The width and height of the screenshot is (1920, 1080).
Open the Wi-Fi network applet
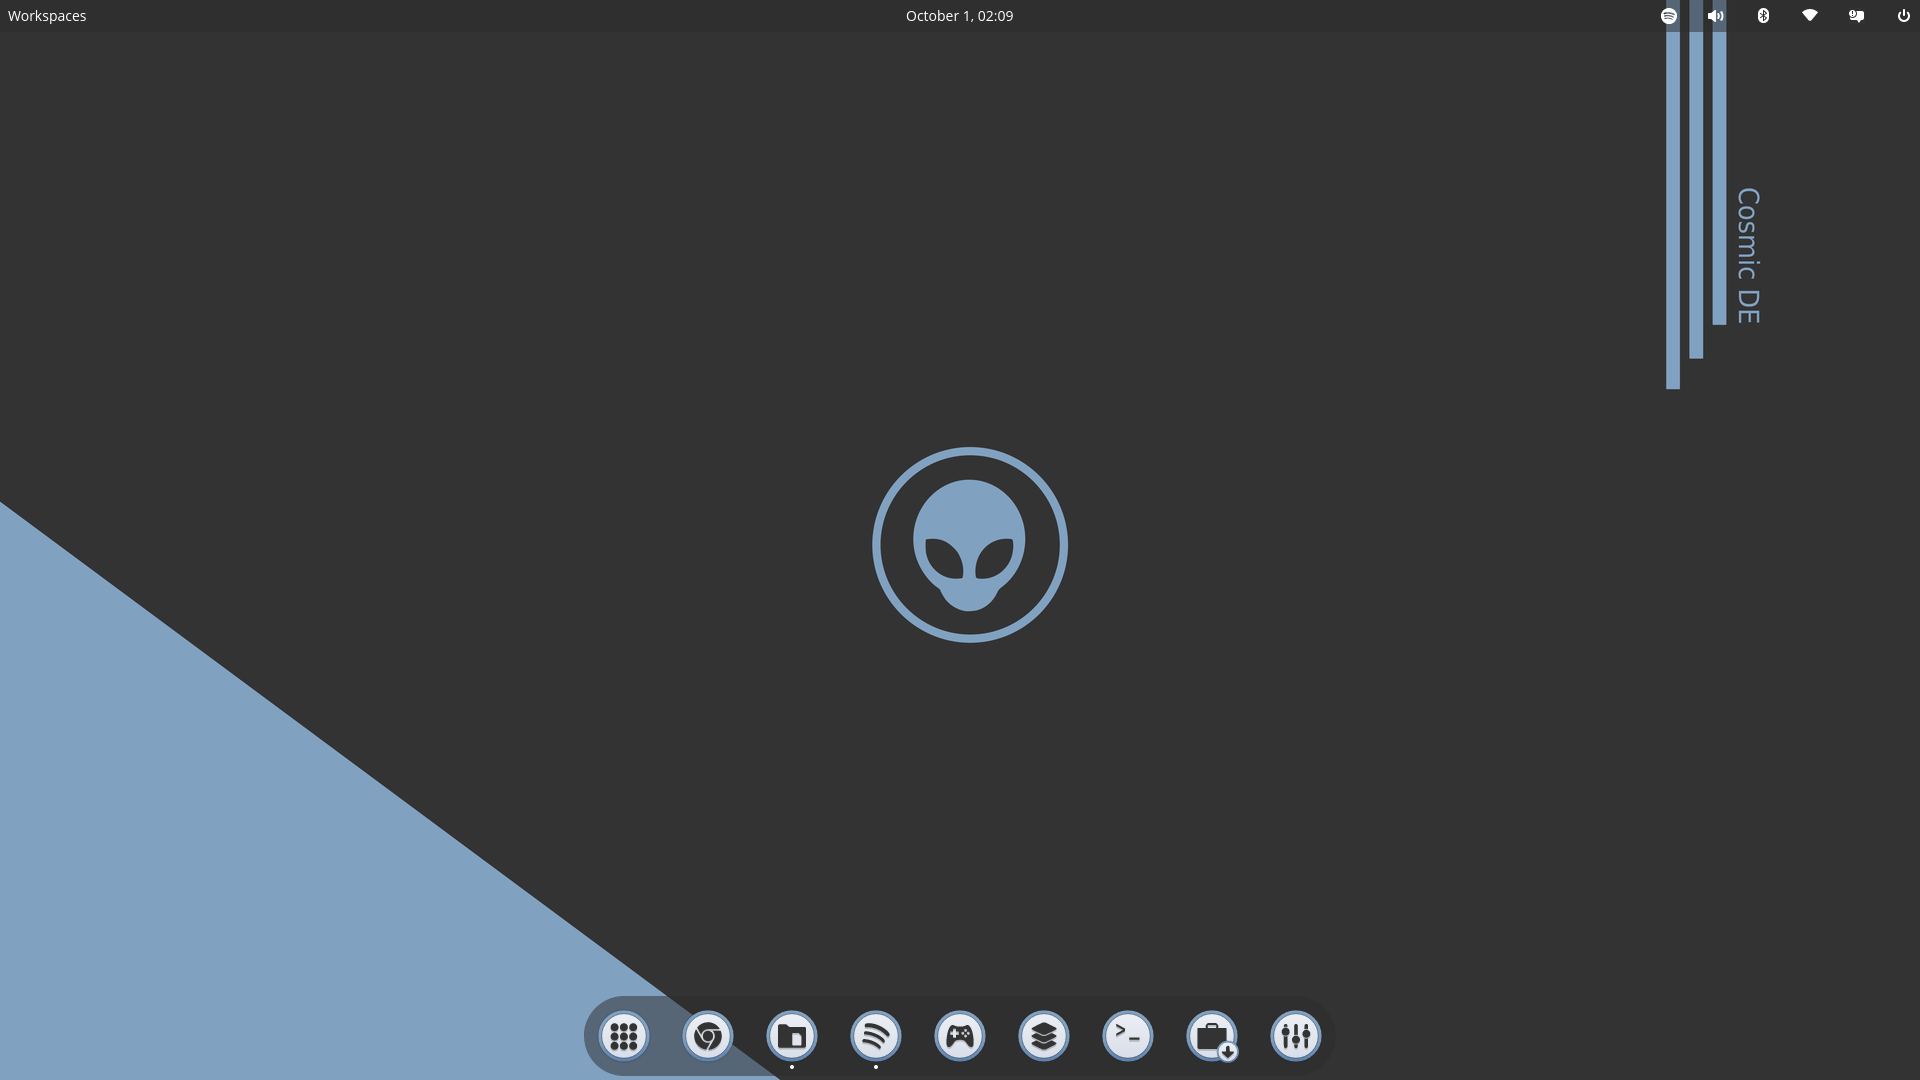1810,16
